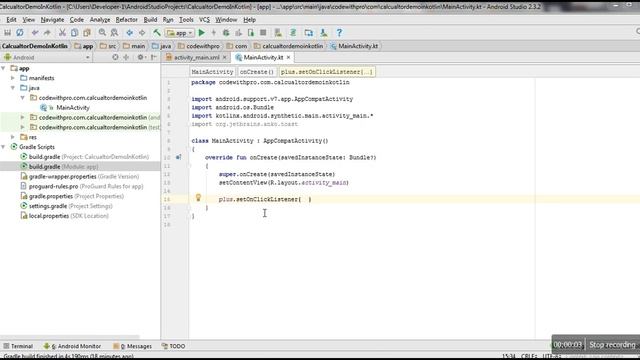The width and height of the screenshot is (640, 360).
Task: Click the Stop square icon
Action: (x=263, y=33)
